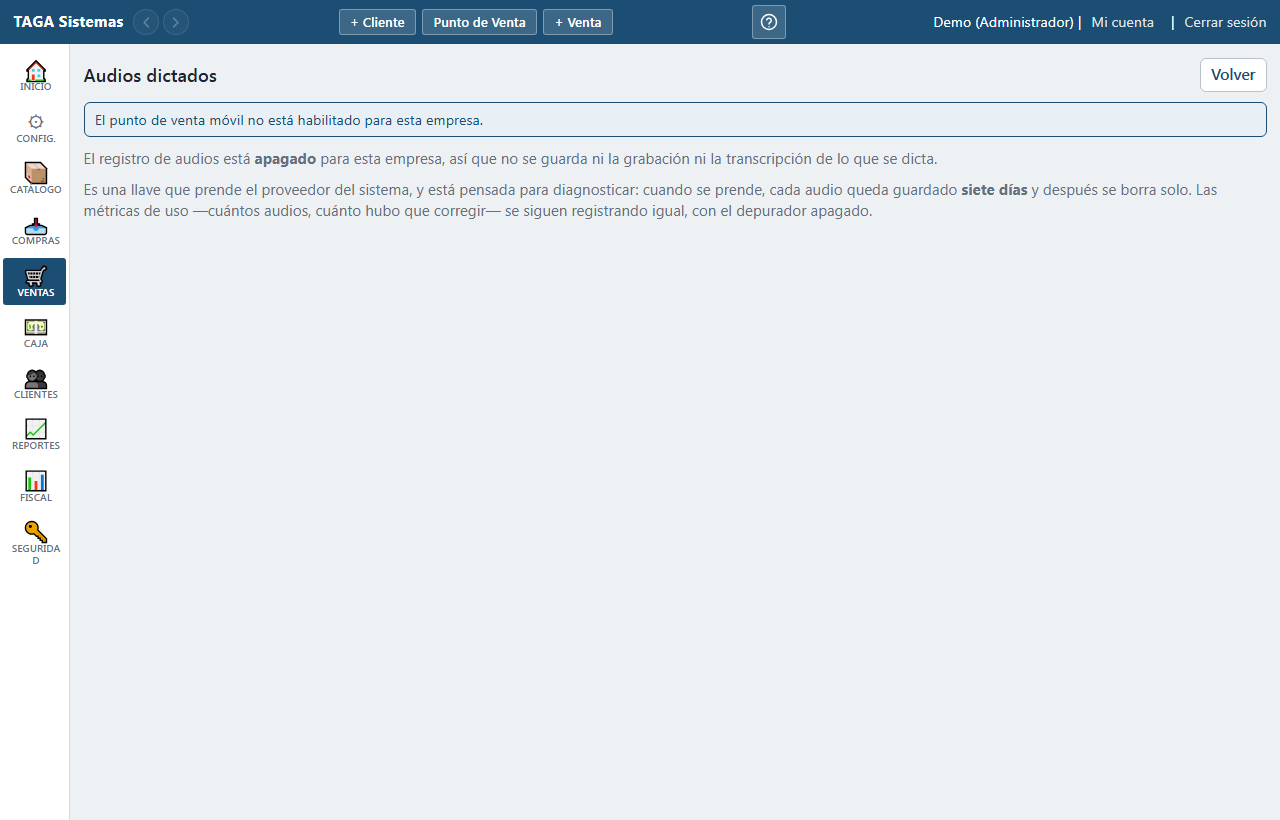Screen dimensions: 1280x820
Task: Click the TAGA Sistemas brand title
Action: tap(68, 22)
